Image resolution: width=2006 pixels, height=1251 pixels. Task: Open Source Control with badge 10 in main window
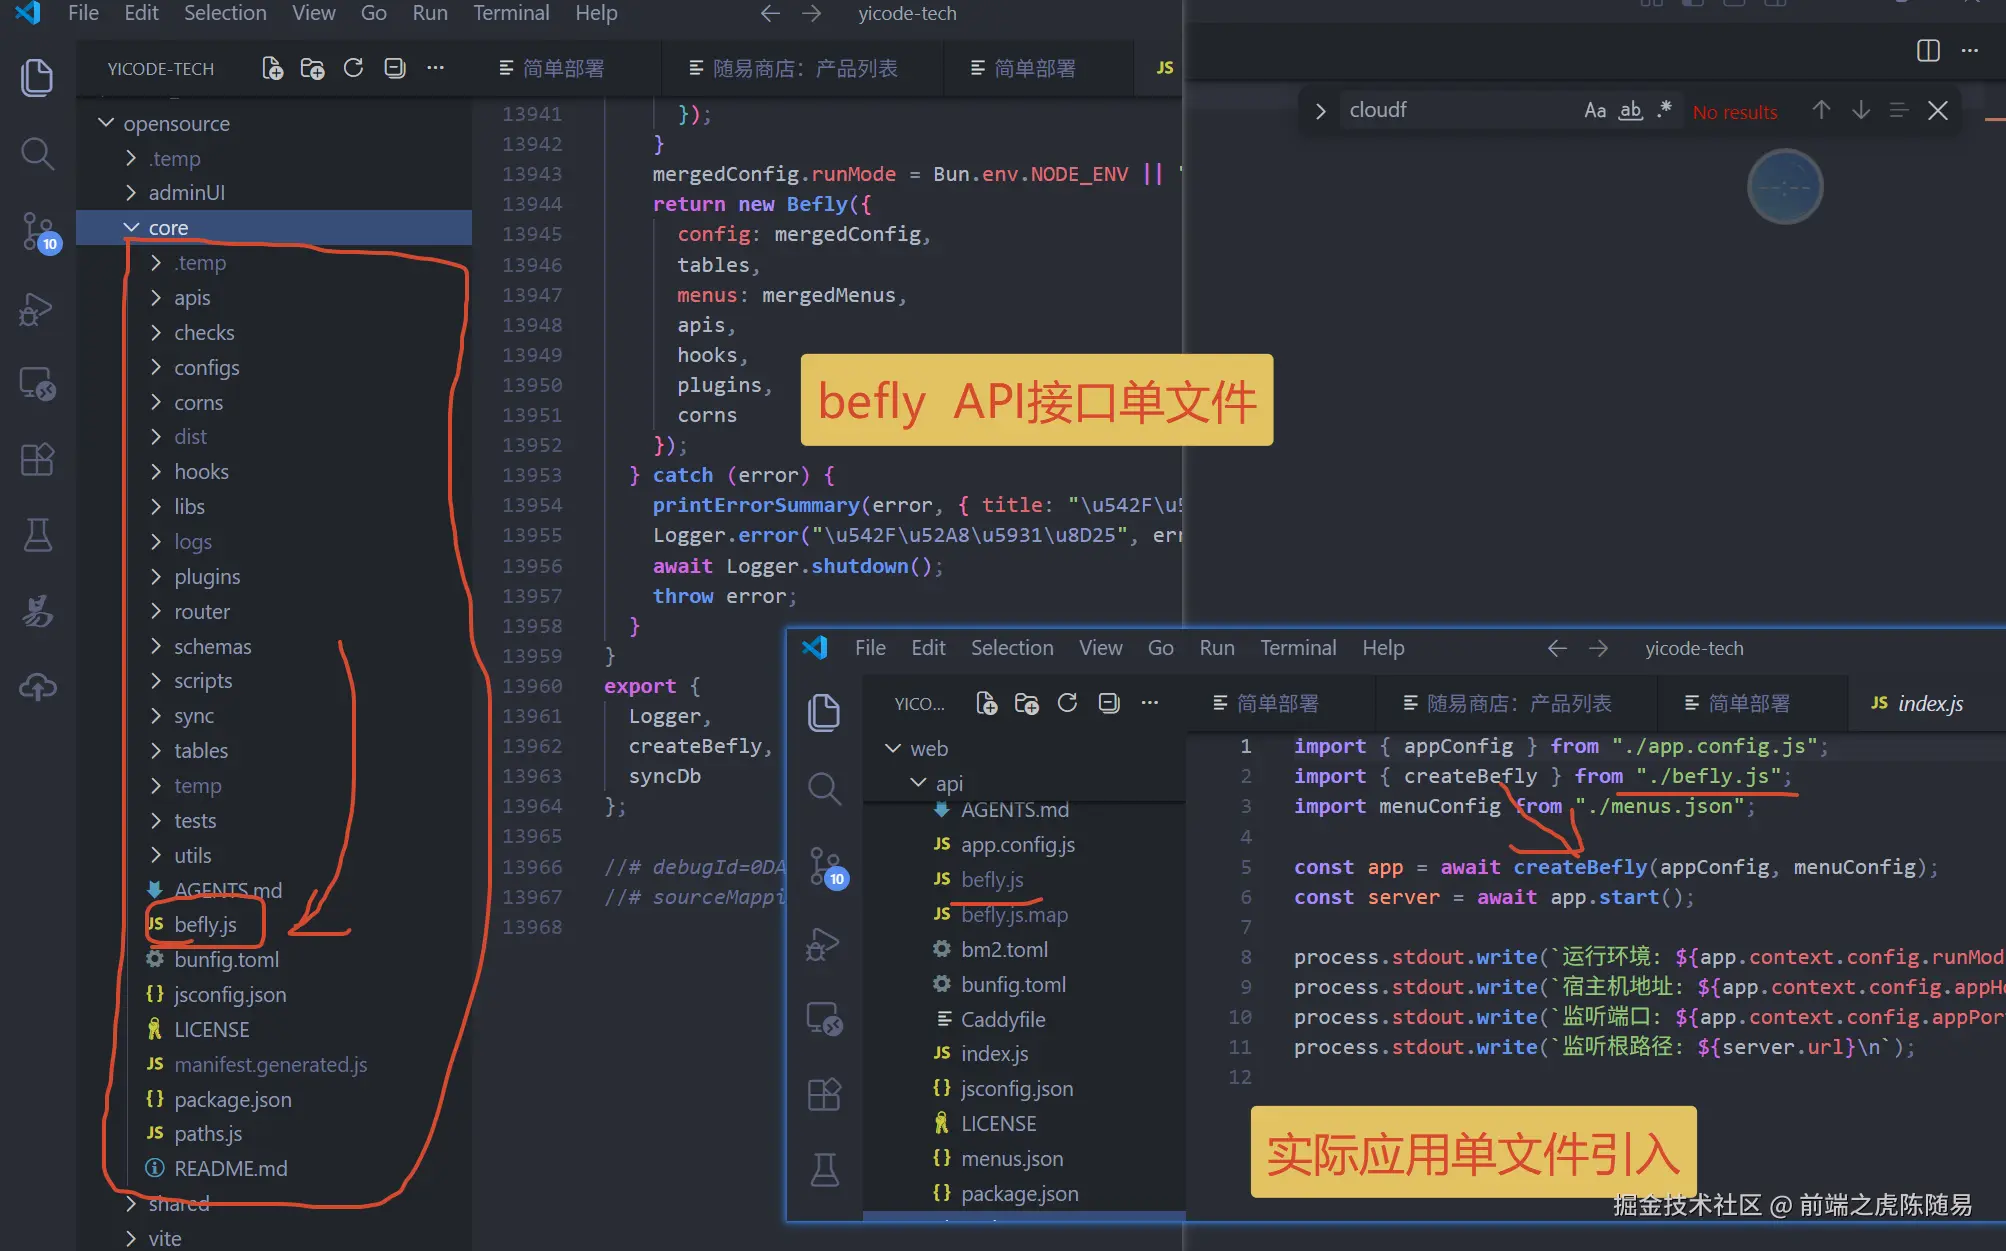tap(39, 232)
